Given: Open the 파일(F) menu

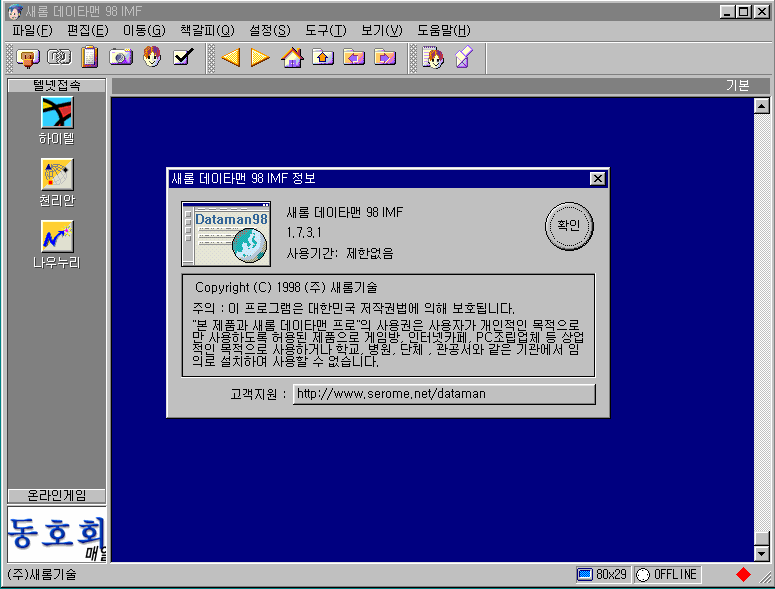Looking at the screenshot, I should pyautogui.click(x=32, y=31).
